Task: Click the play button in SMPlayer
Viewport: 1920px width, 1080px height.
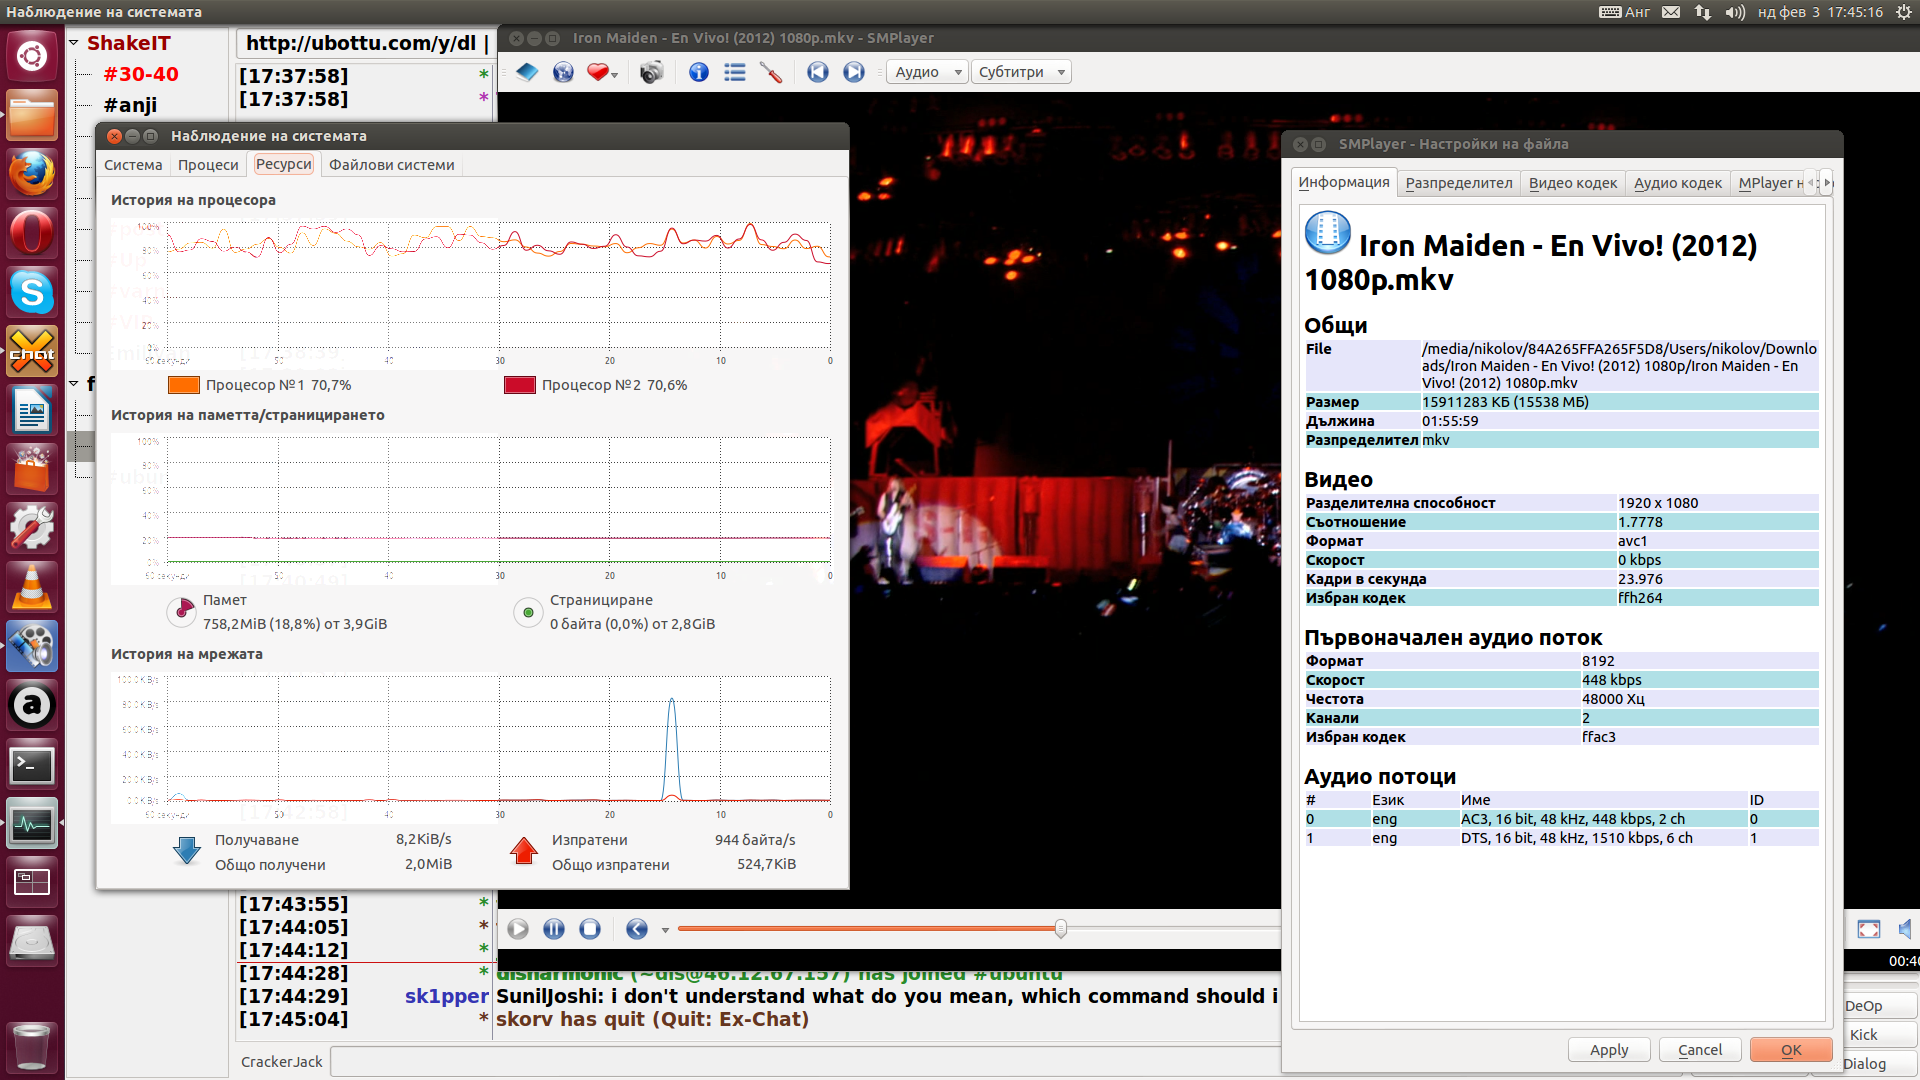Action: pyautogui.click(x=518, y=929)
